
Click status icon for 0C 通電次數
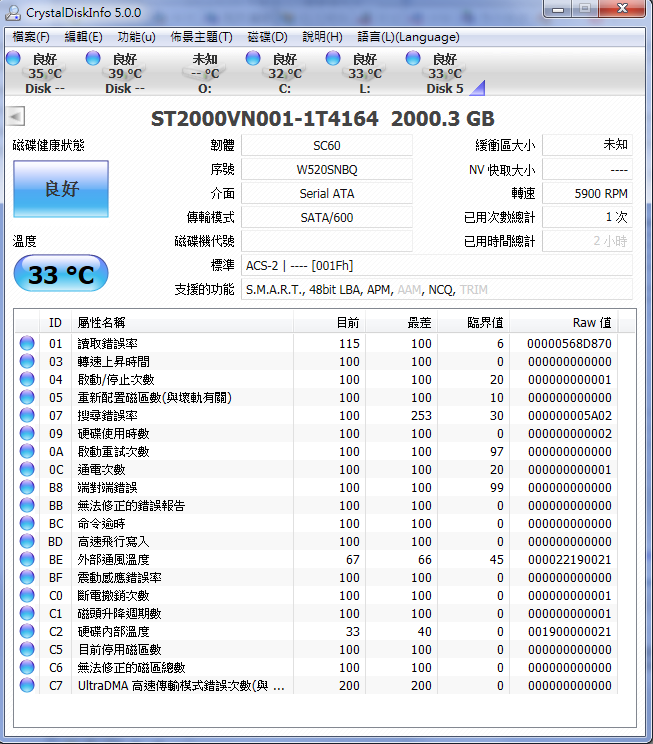(x=27, y=469)
